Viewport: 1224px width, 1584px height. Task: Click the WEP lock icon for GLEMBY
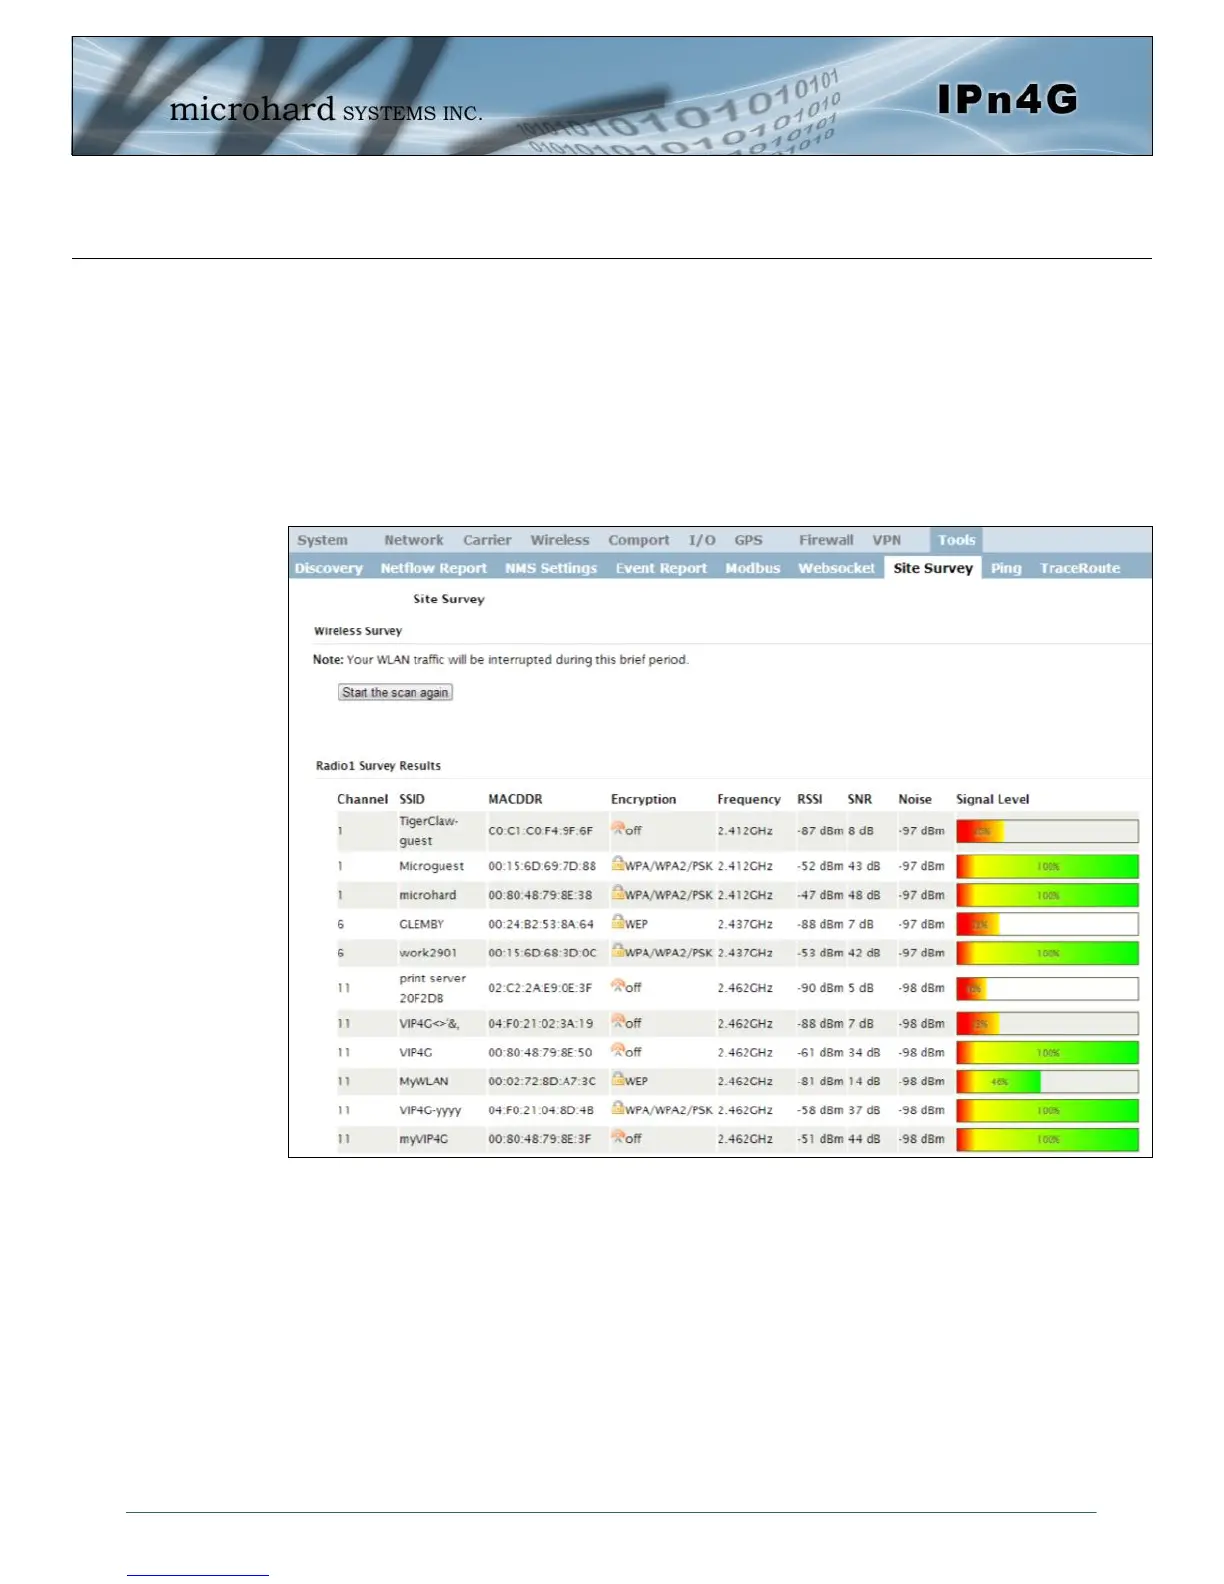pos(618,923)
